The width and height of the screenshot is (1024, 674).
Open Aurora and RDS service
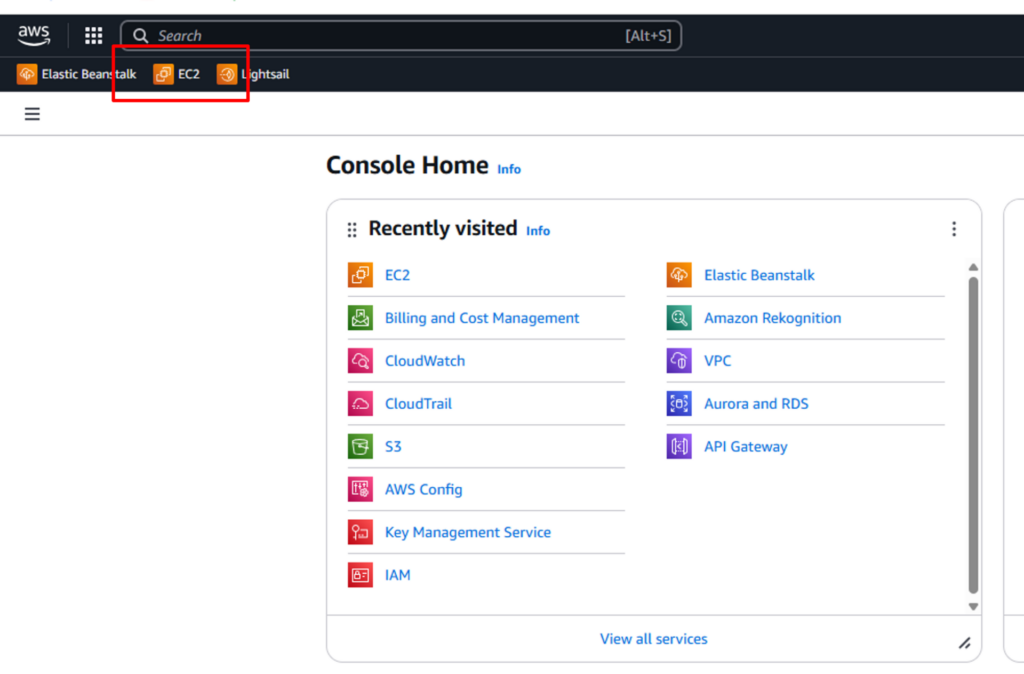click(x=756, y=404)
